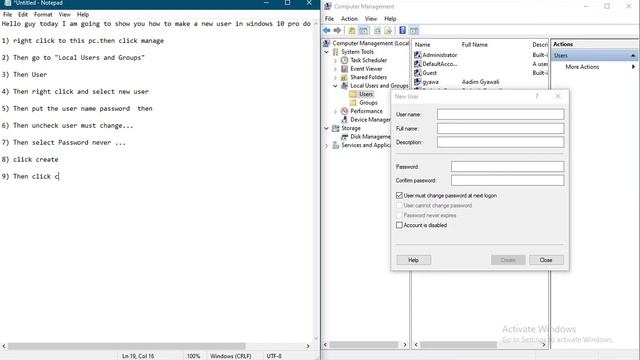Open Computer Management View menu
The image size is (640, 360).
tap(371, 19)
